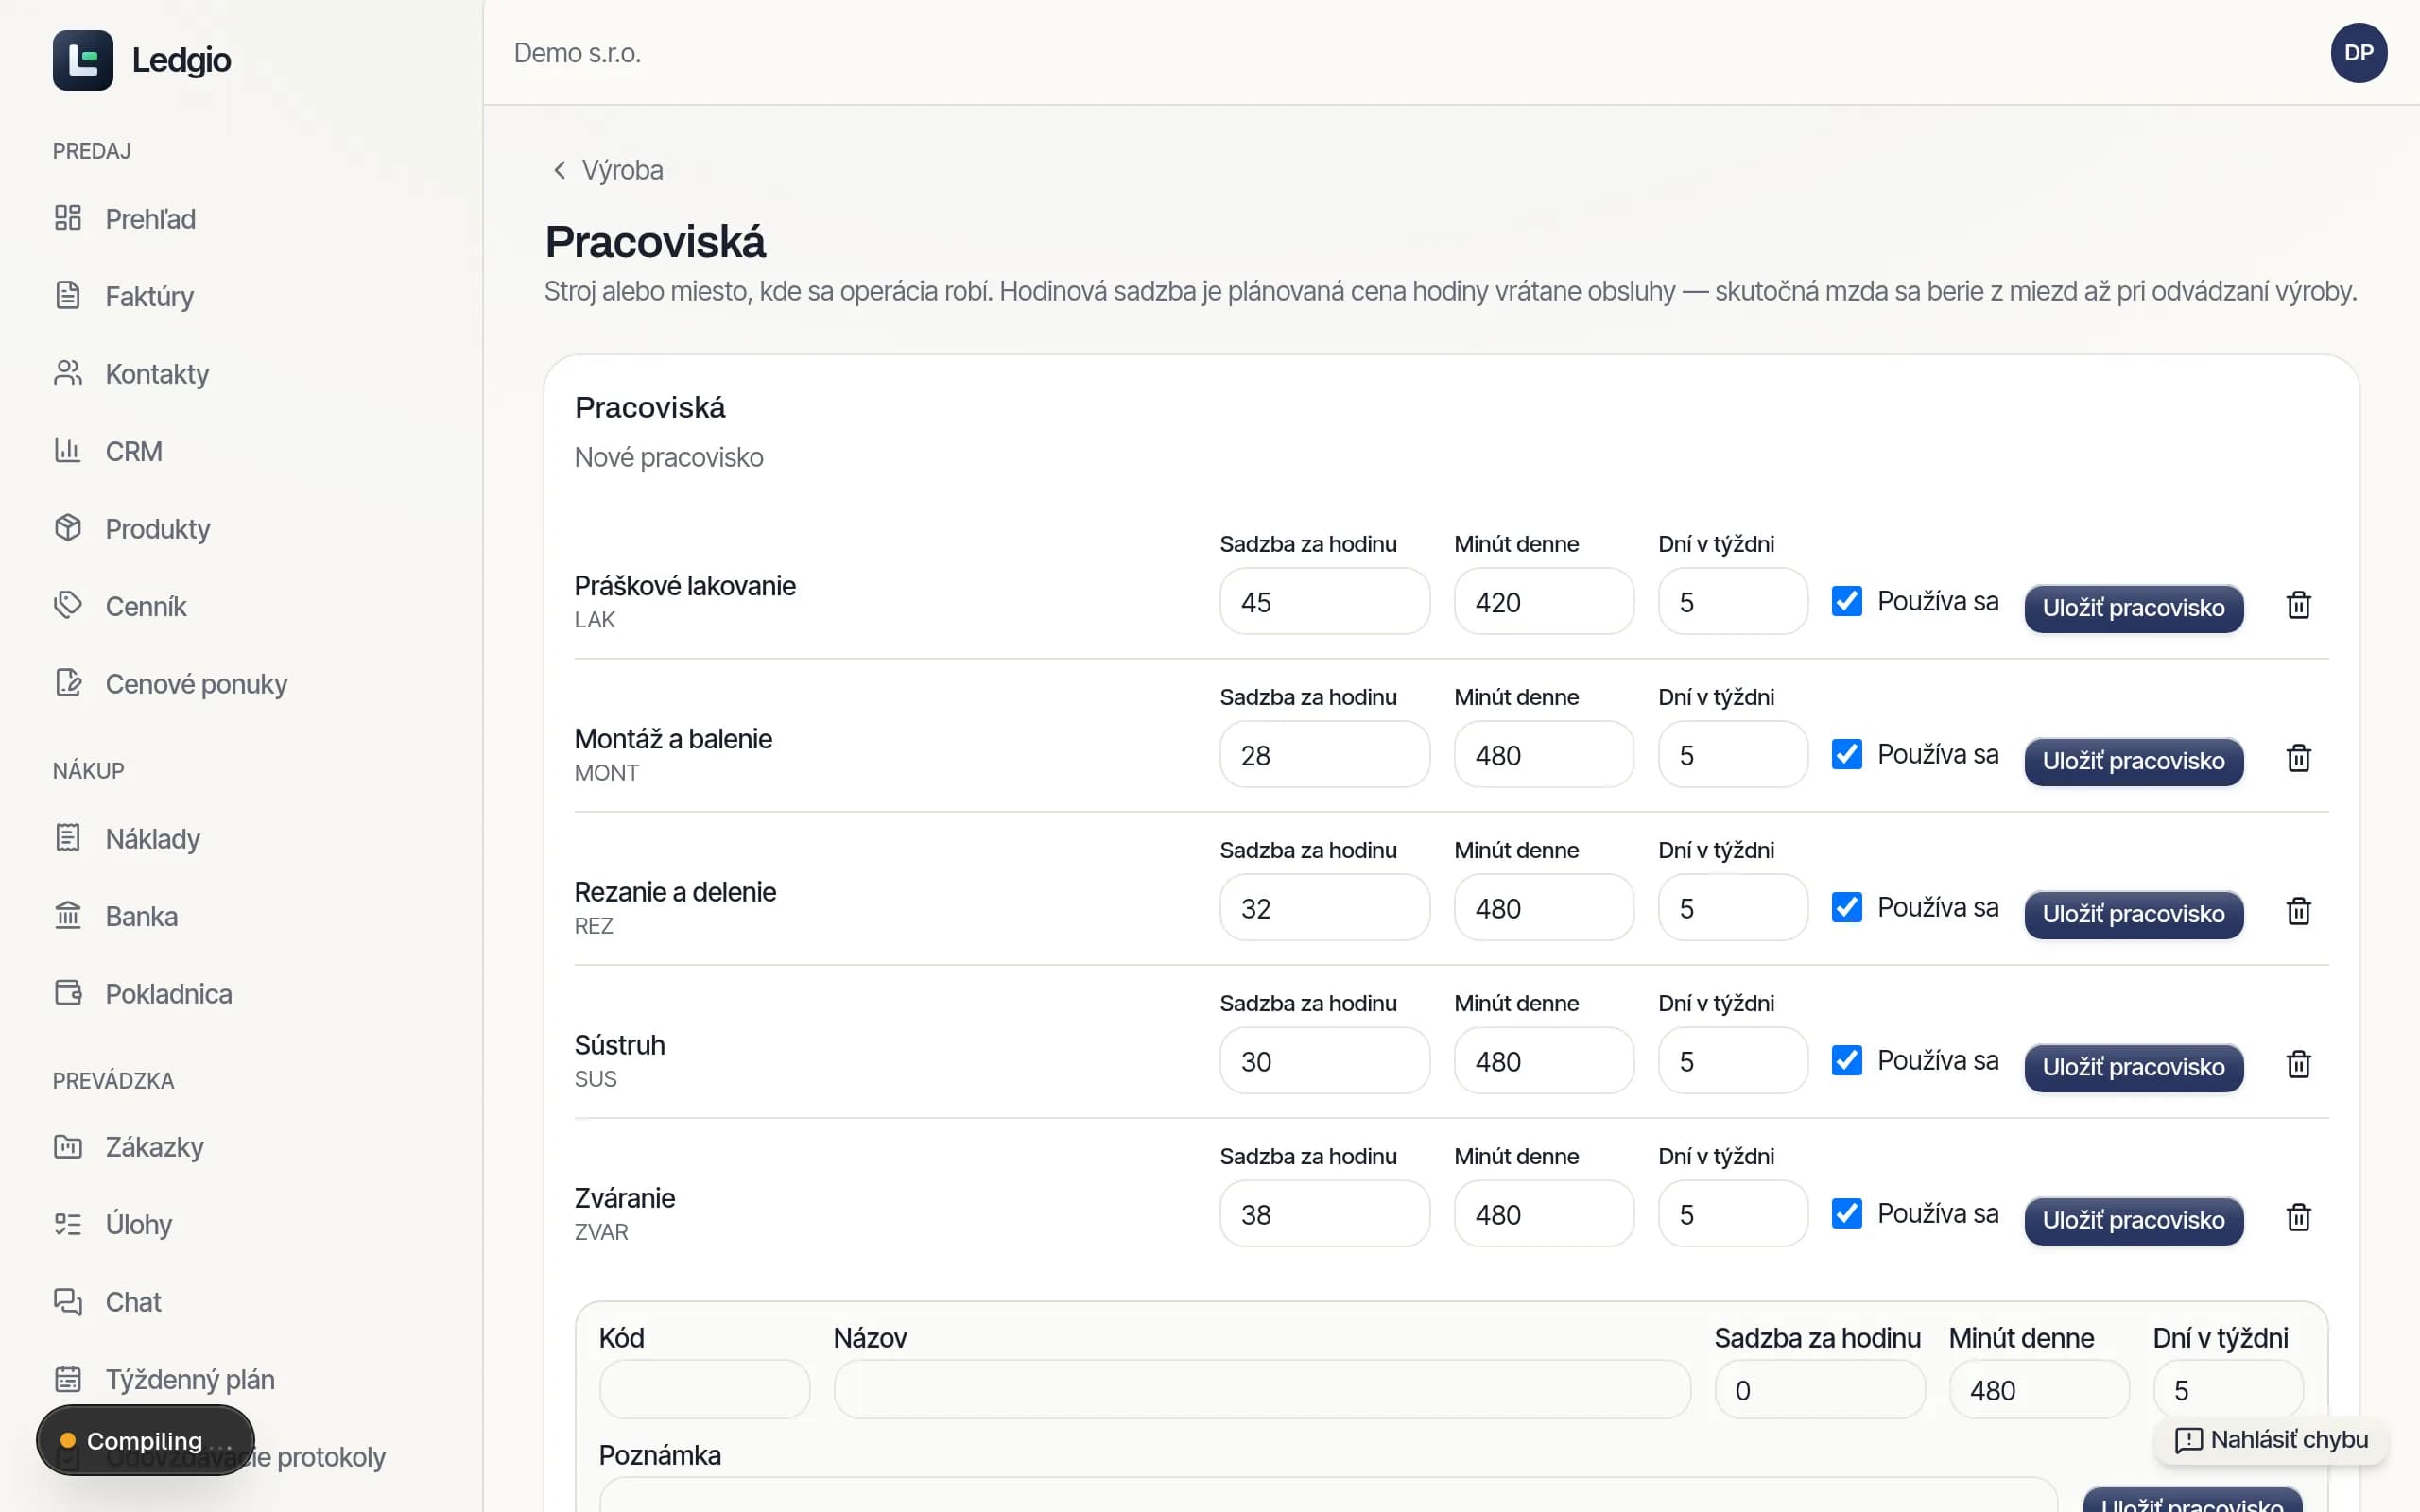This screenshot has width=2420, height=1512.
Task: Uncheck Používa sa for Montáž a balenie
Action: [x=1846, y=754]
